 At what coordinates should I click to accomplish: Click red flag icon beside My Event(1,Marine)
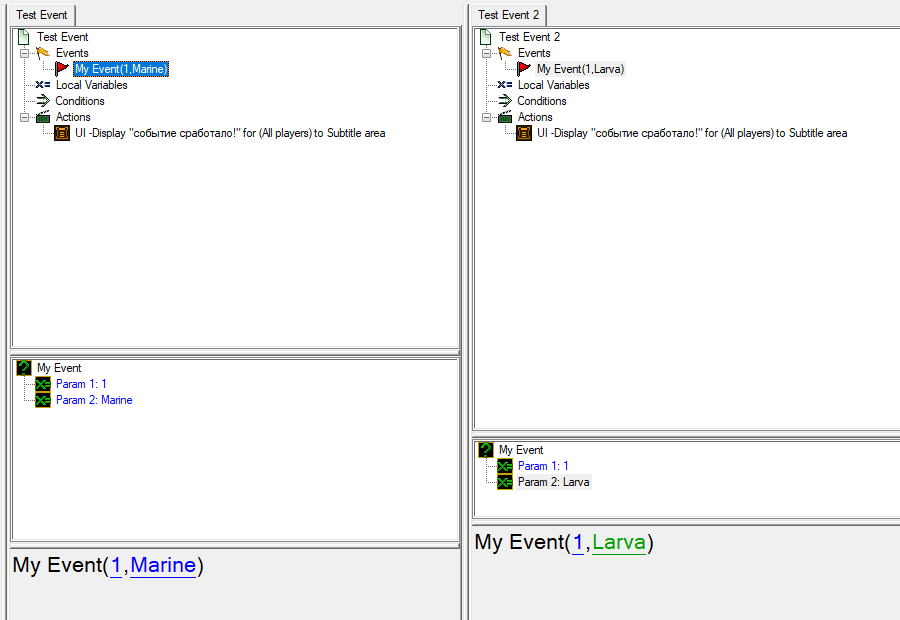(x=62, y=69)
